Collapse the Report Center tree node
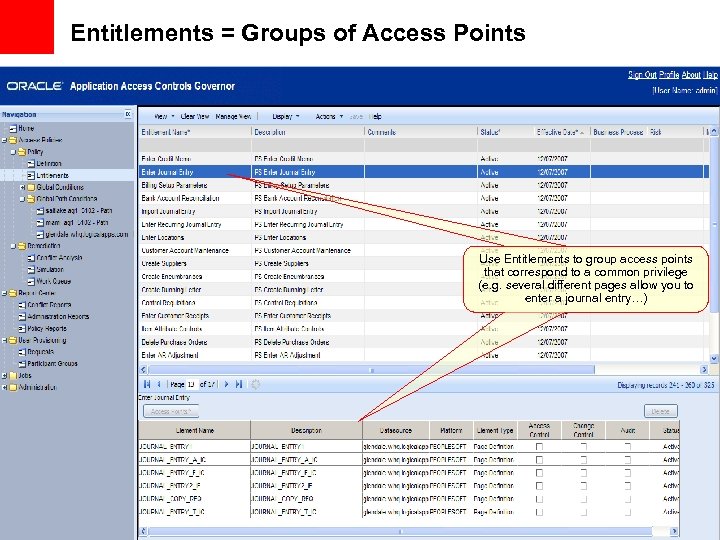The height and width of the screenshot is (540, 720). pyautogui.click(x=5, y=293)
